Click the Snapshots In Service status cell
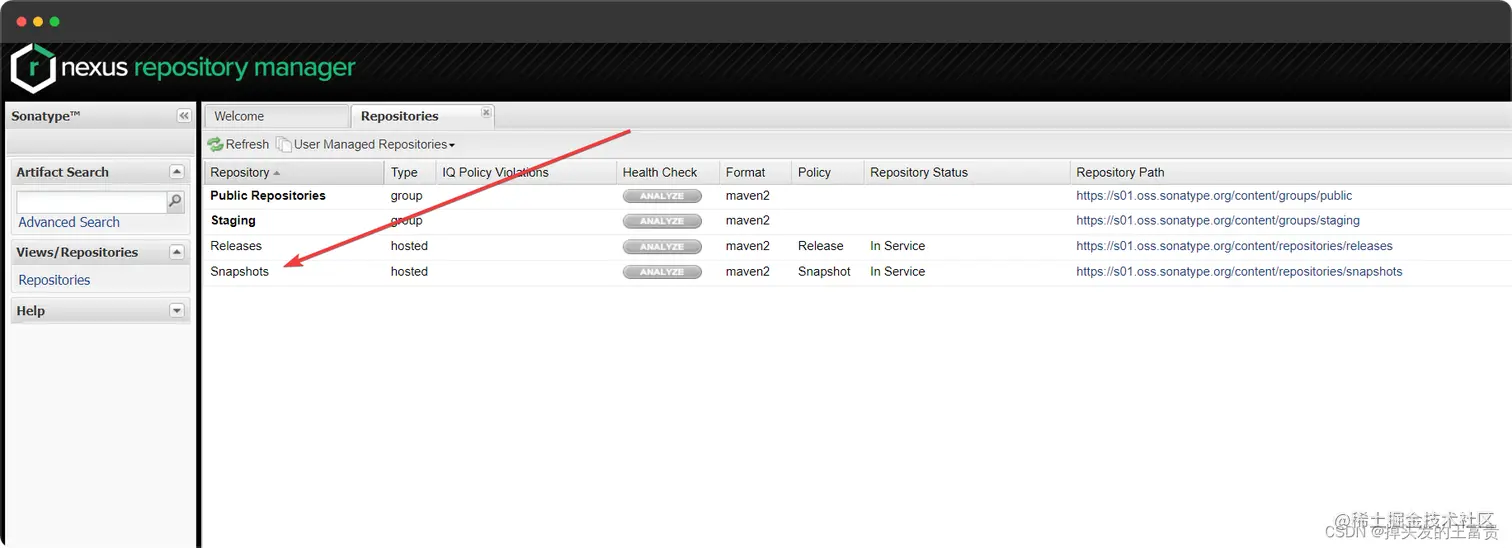Viewport: 1512px width, 548px height. pos(897,272)
